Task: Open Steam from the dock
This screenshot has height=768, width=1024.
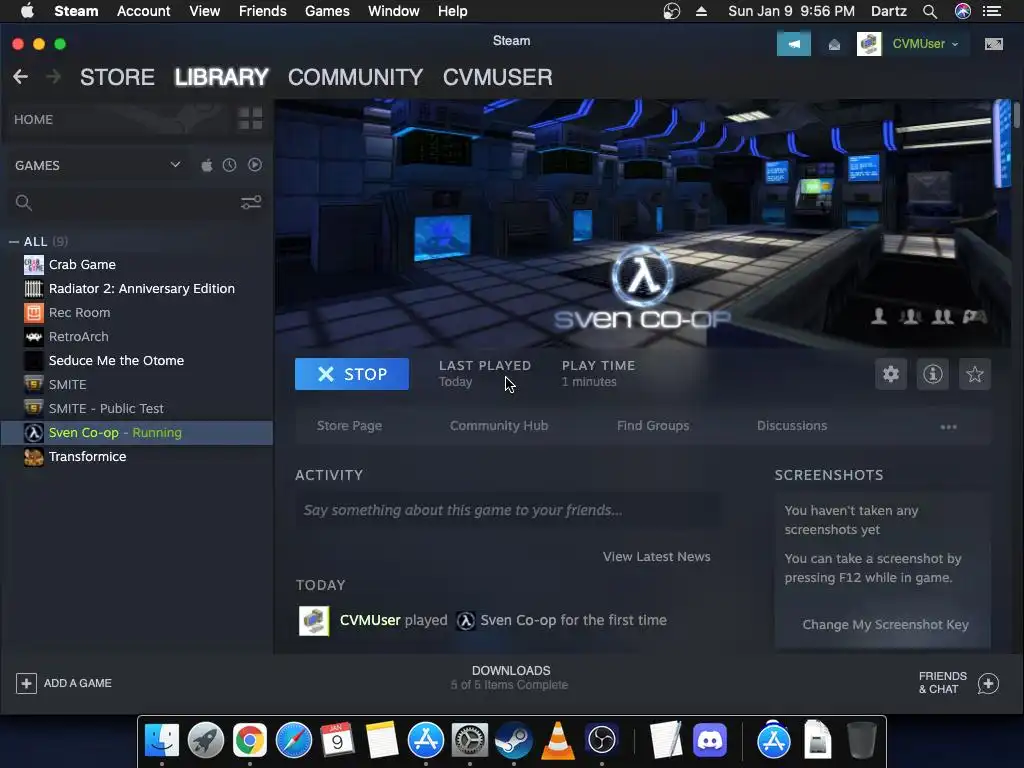Action: tap(513, 741)
